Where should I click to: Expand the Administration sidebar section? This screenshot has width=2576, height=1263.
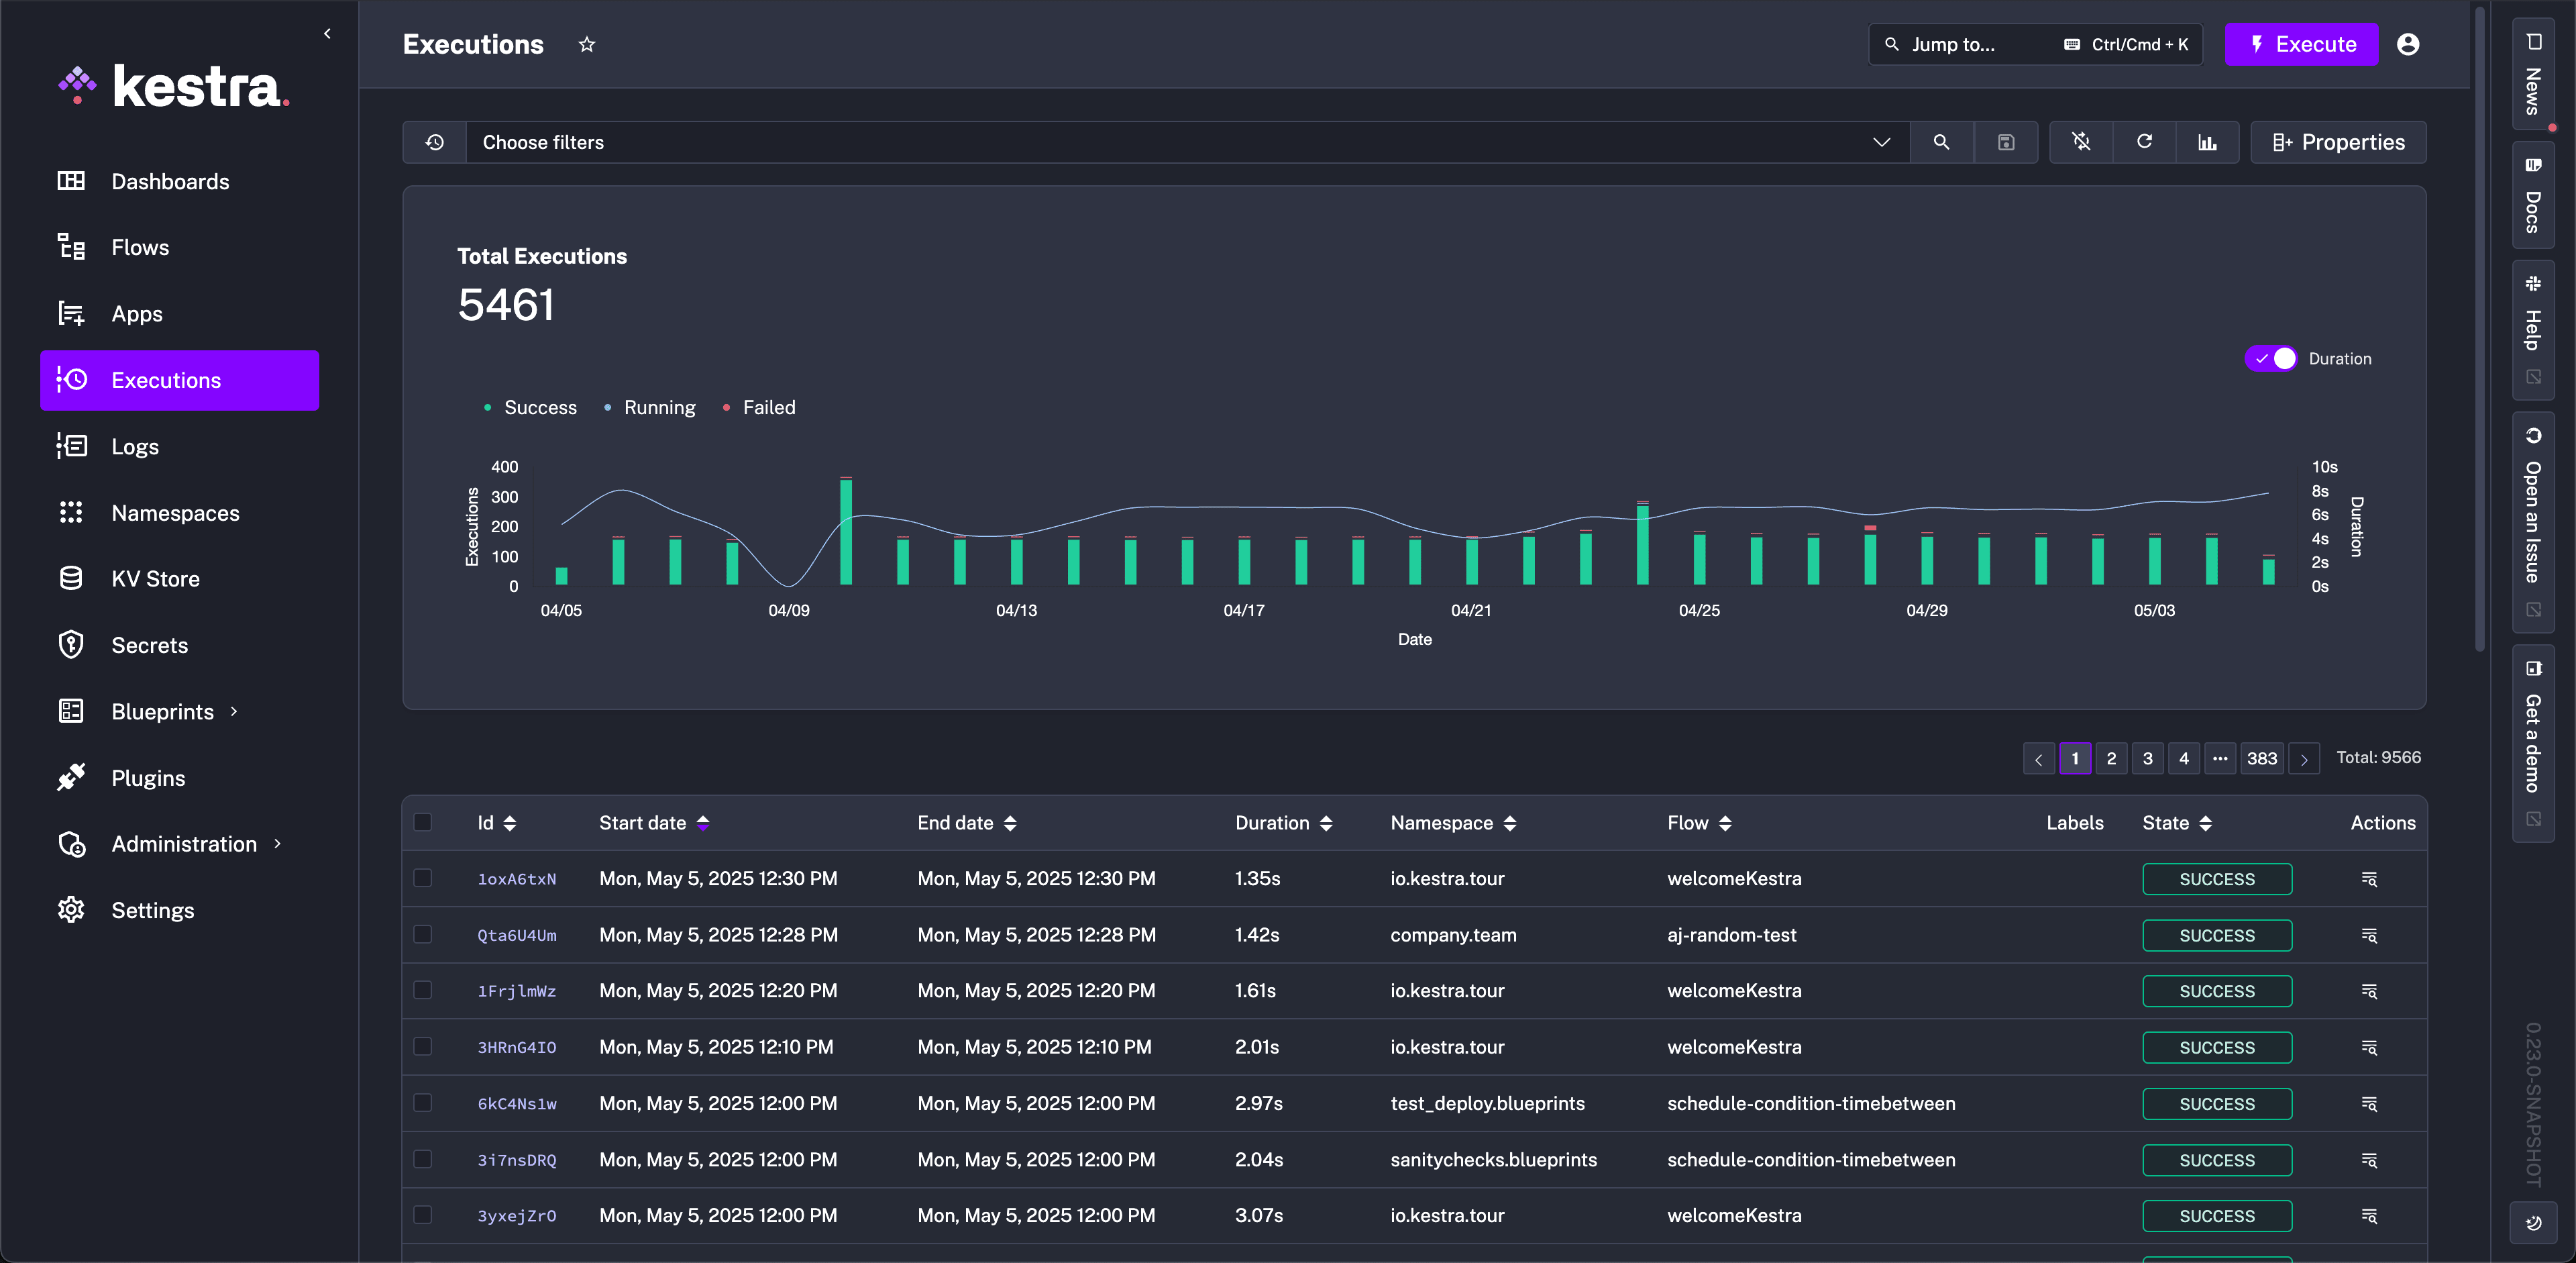pos(277,843)
